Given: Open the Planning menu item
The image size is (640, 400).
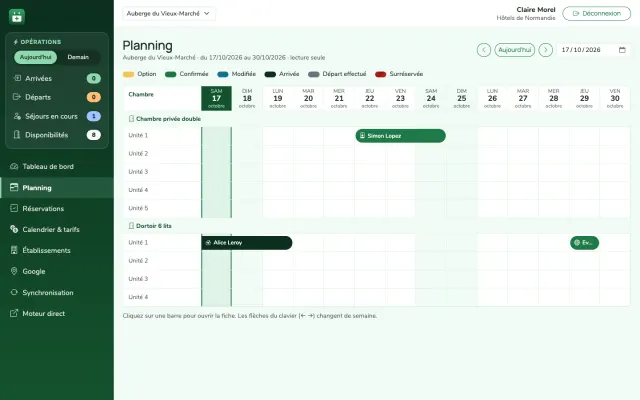Looking at the screenshot, I should [x=57, y=187].
